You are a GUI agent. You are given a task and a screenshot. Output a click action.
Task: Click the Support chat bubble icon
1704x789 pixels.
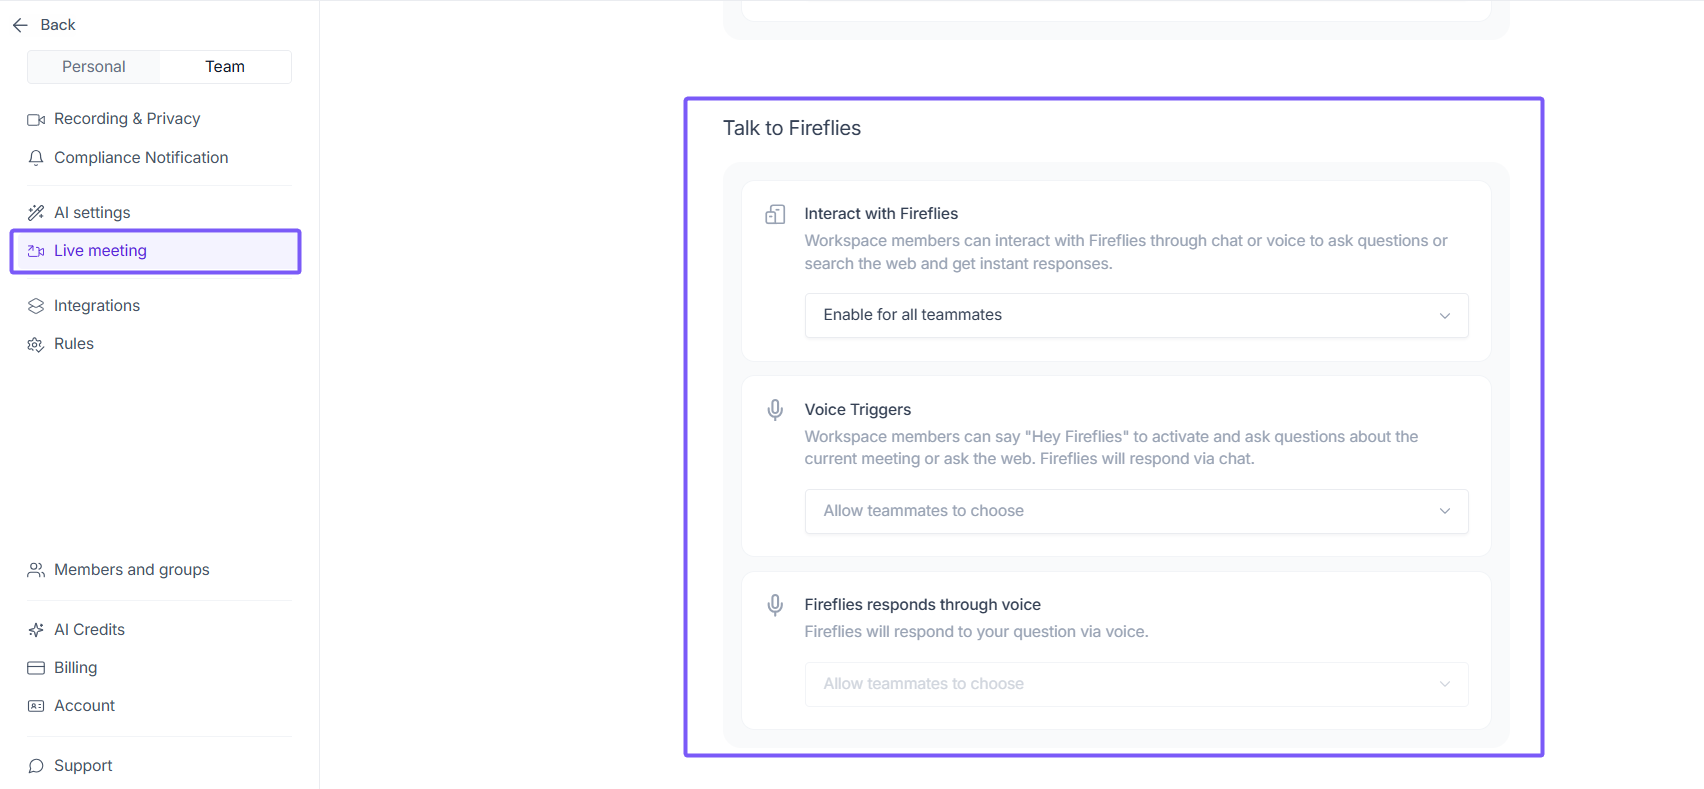pyautogui.click(x=36, y=766)
